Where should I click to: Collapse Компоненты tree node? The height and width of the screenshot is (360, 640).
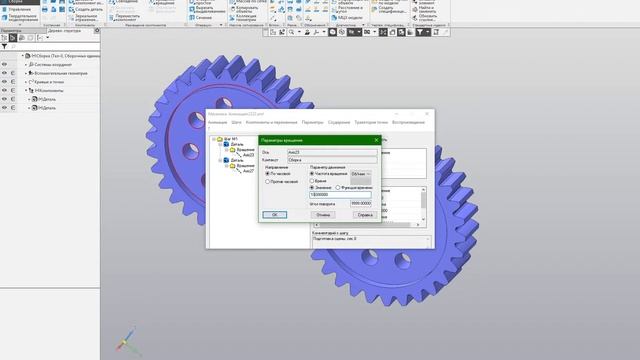26,90
